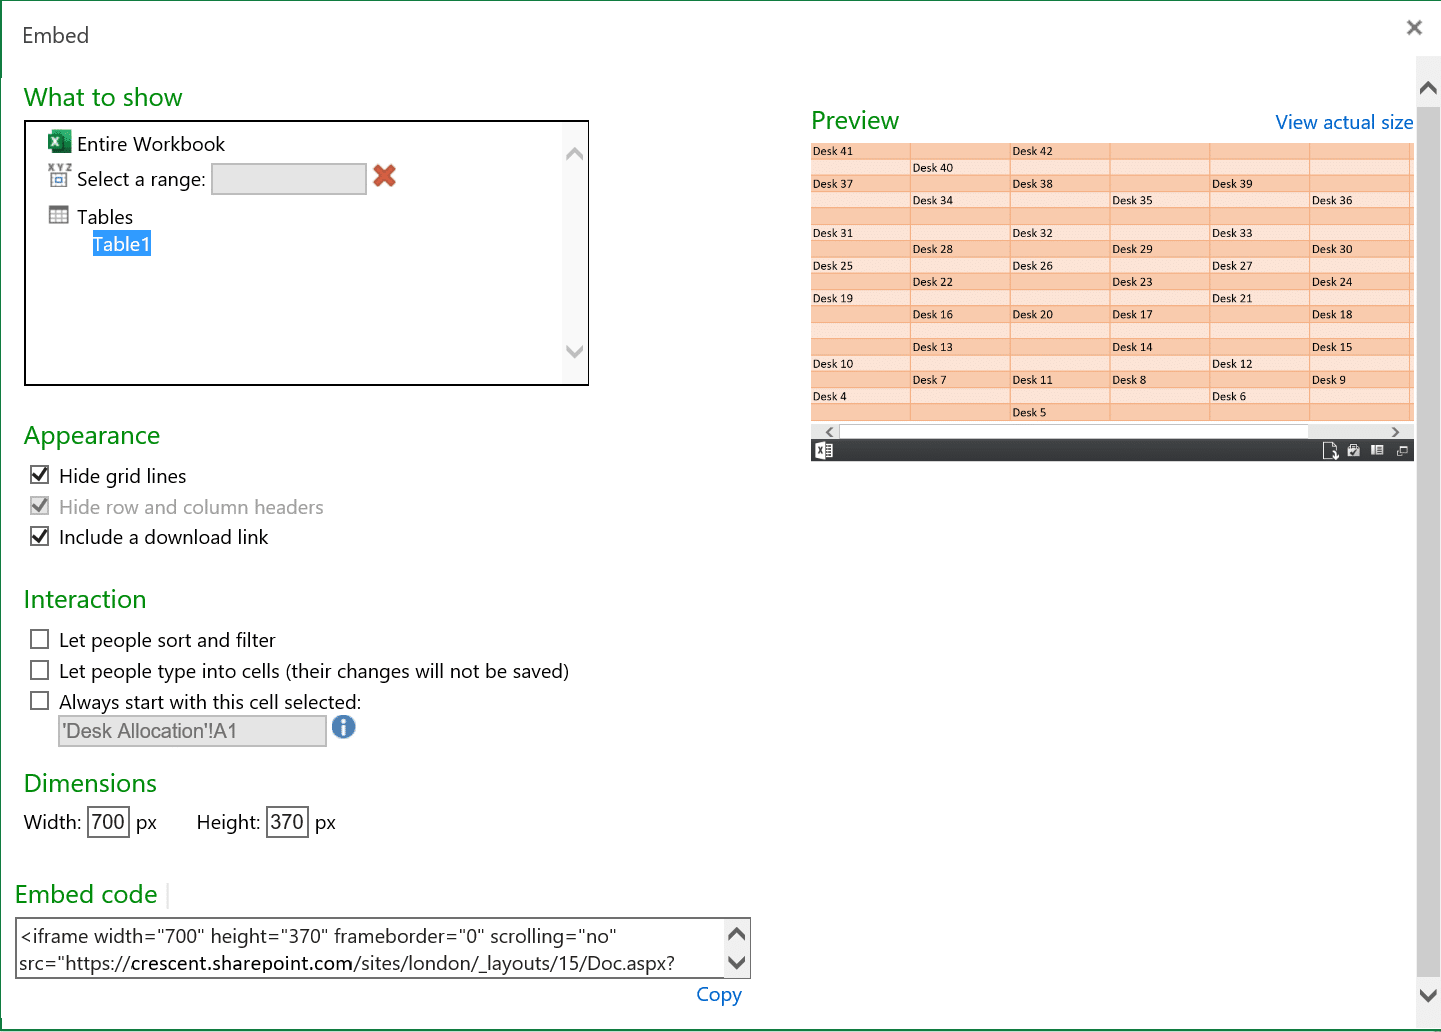
Task: Click the 'Desk Allocation'!A1 cell reference box
Action: tap(191, 731)
